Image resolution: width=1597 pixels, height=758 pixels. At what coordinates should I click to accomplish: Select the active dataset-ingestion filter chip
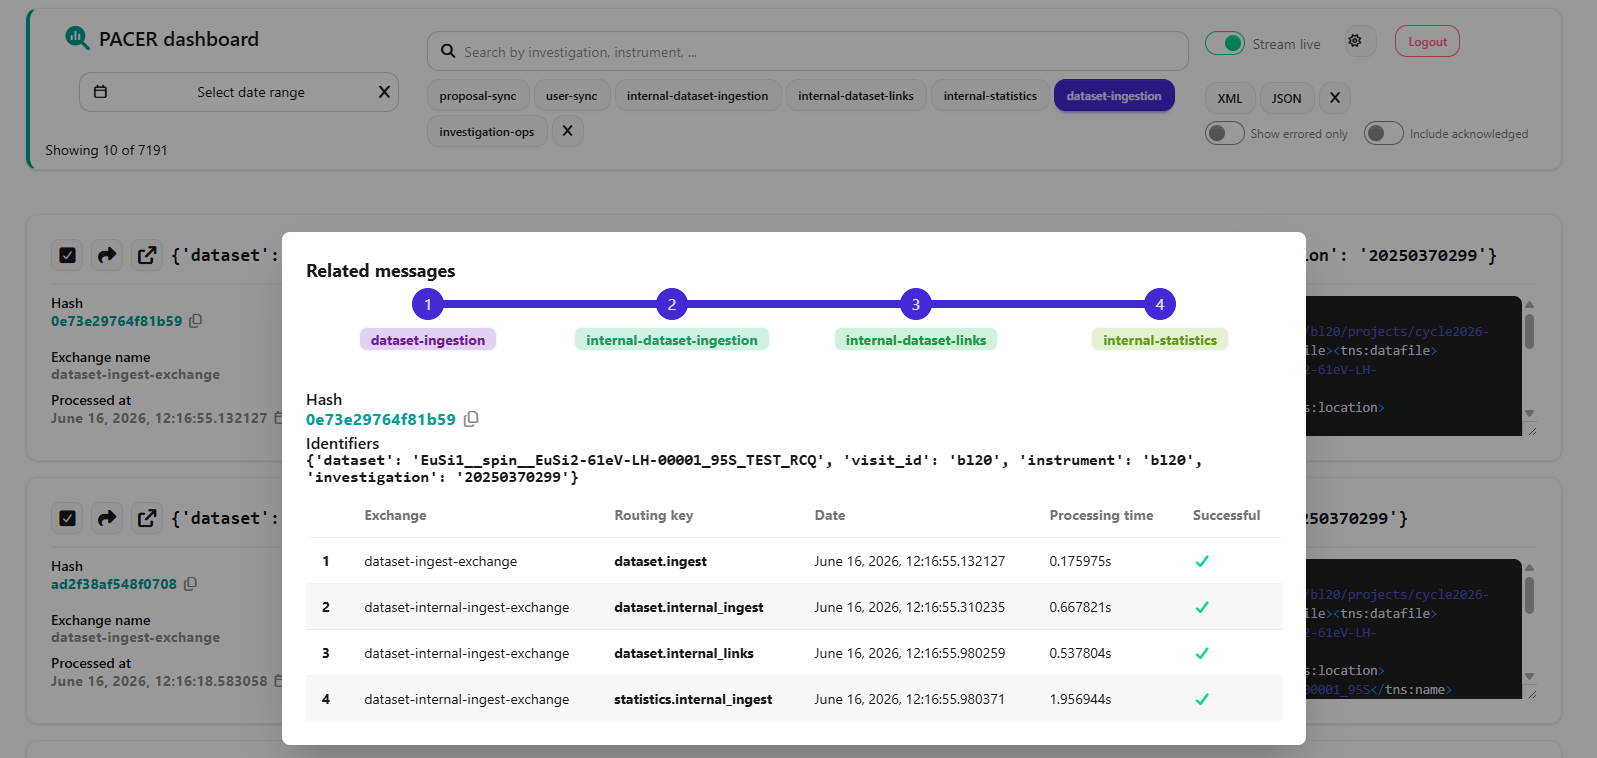coord(1114,96)
